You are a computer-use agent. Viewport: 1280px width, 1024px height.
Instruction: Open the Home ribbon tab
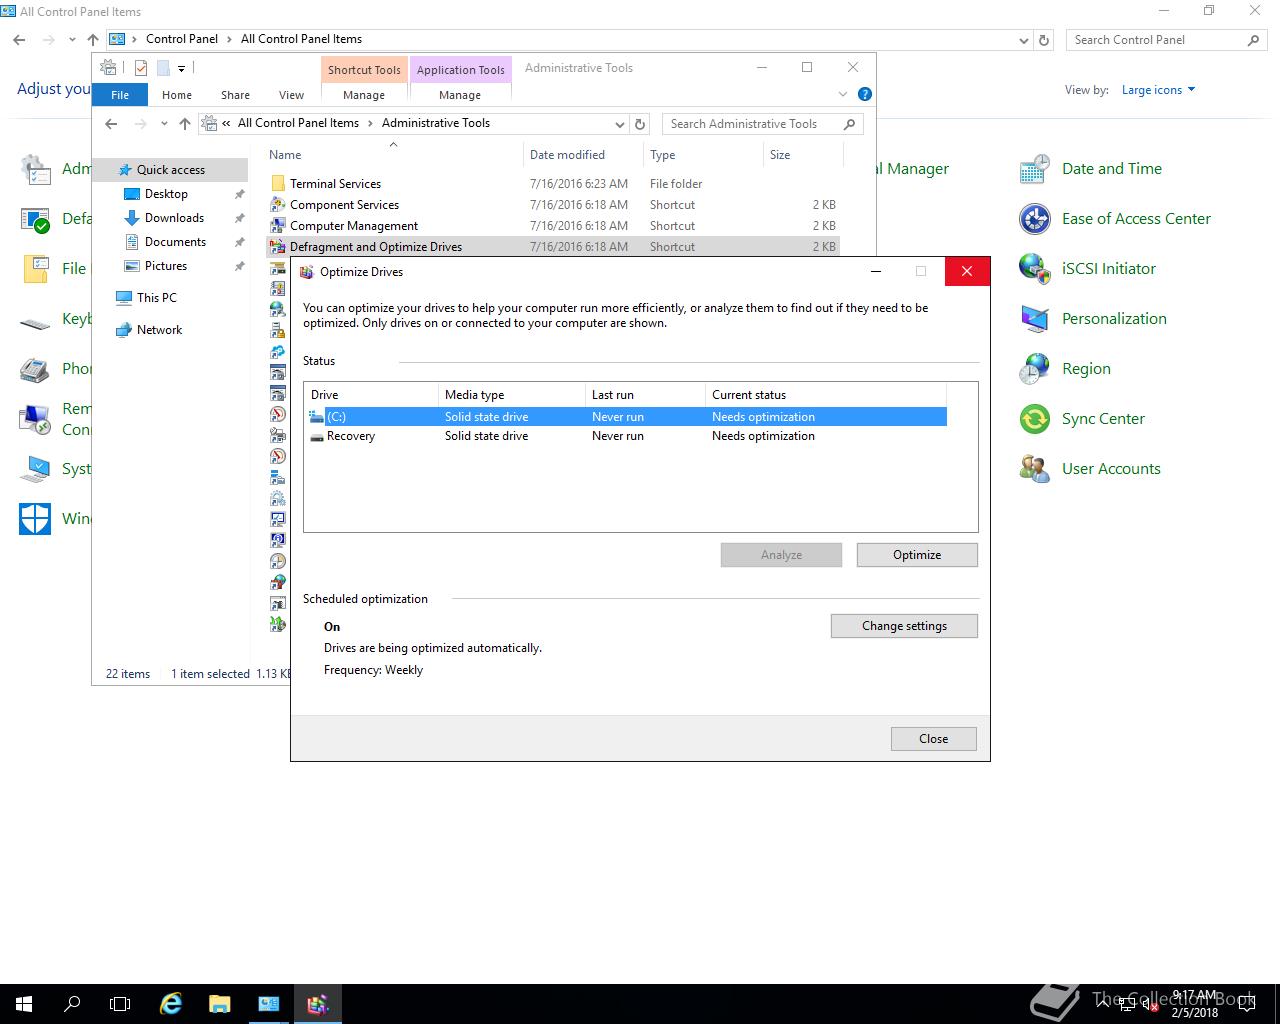[x=177, y=95]
